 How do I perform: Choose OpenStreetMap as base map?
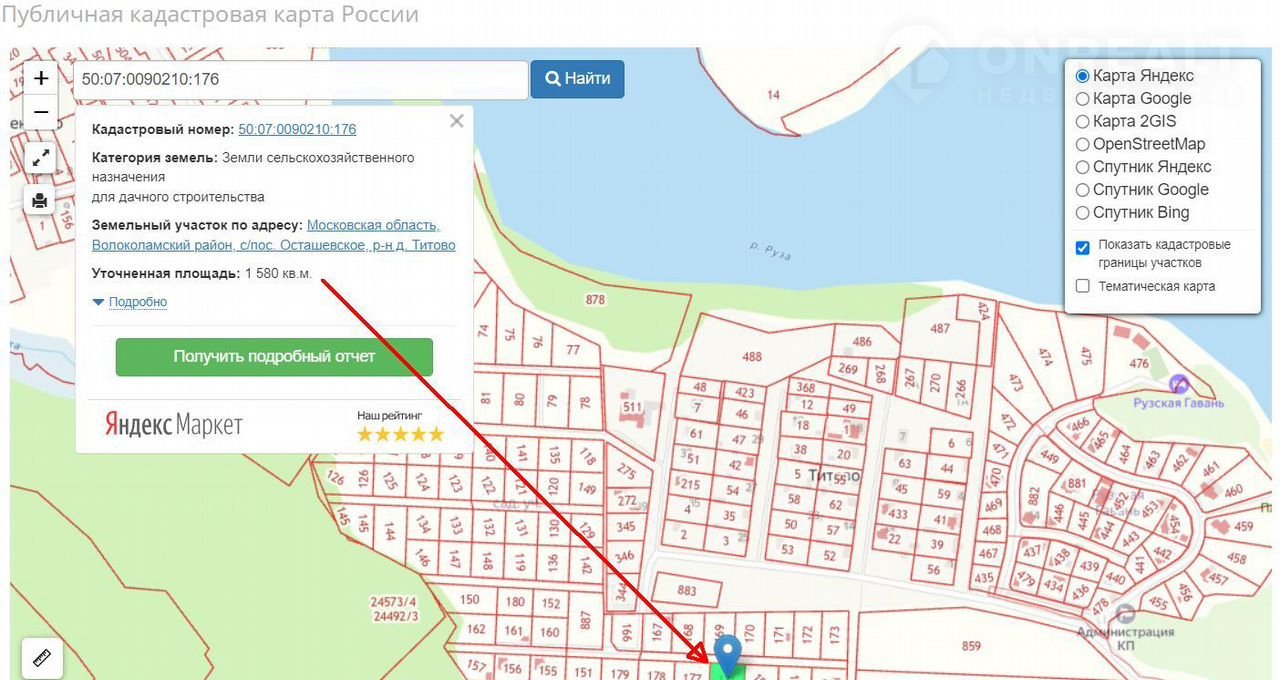tap(1082, 144)
